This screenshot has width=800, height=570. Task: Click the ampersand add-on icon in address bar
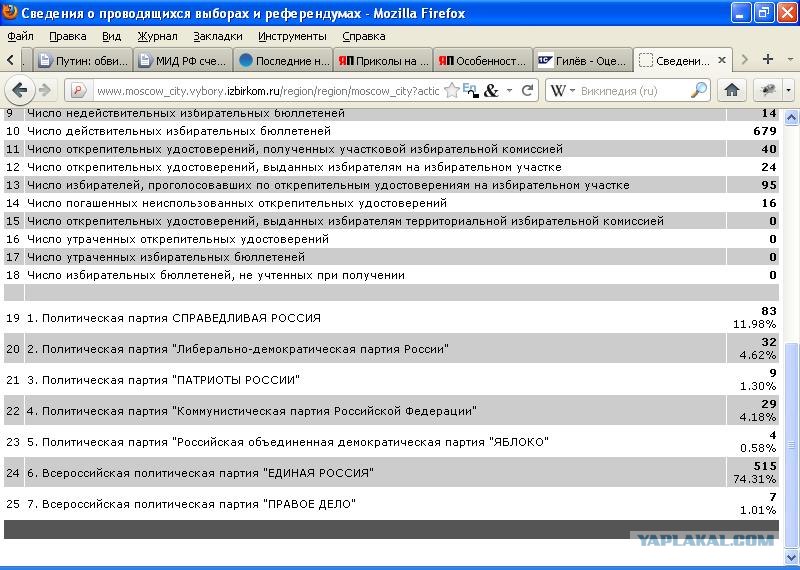pyautogui.click(x=491, y=91)
